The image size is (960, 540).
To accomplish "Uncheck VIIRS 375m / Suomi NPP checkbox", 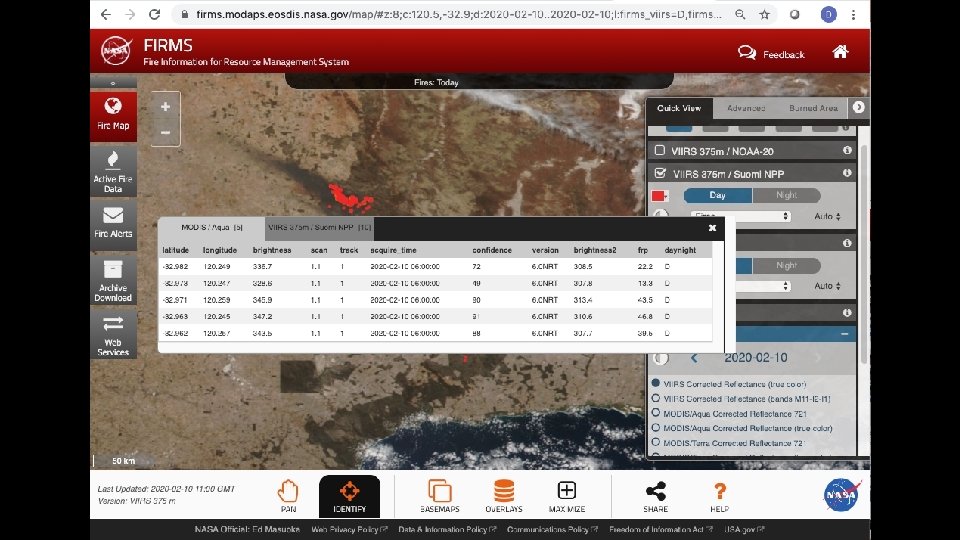I will pos(660,173).
